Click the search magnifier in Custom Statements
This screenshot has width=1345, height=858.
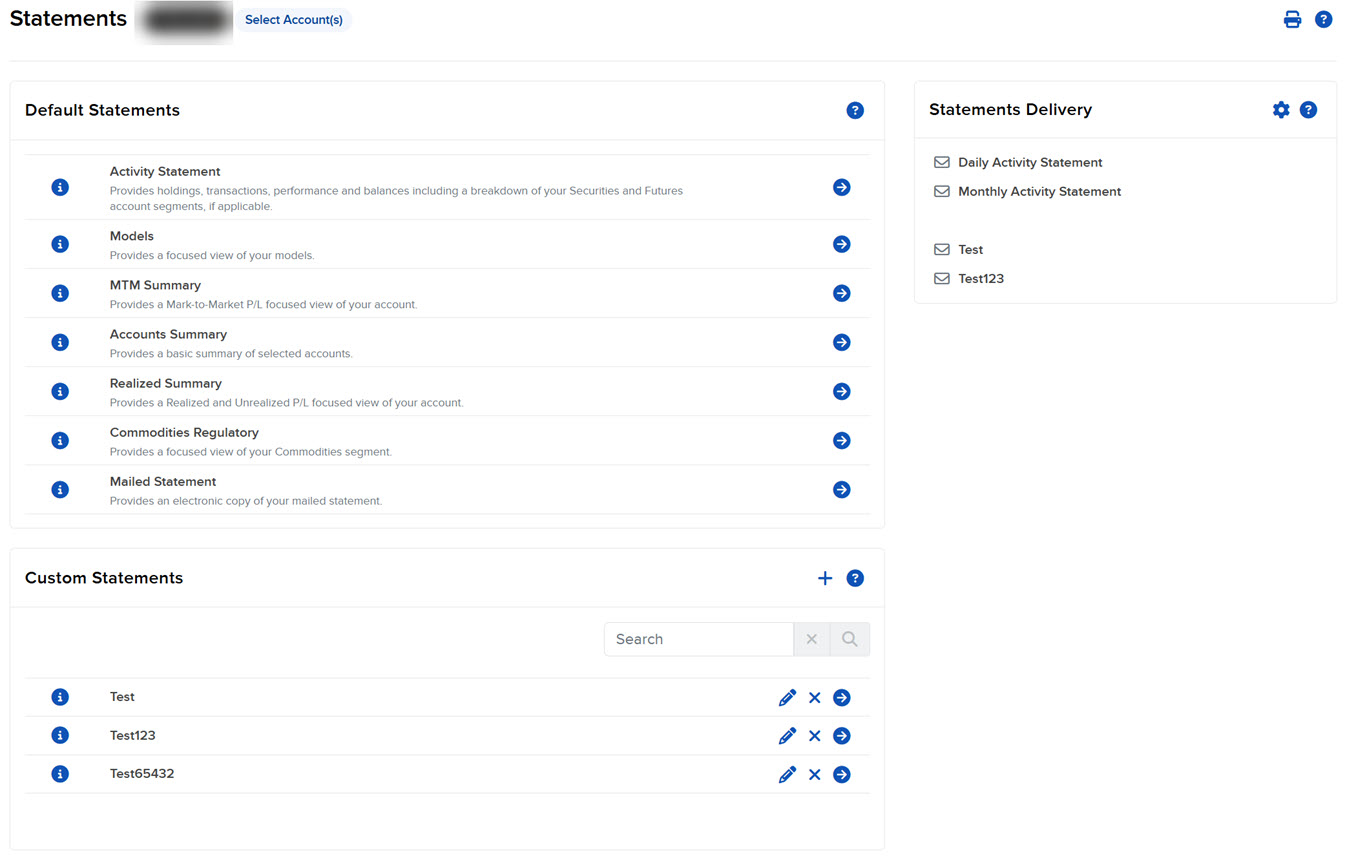[x=849, y=638]
